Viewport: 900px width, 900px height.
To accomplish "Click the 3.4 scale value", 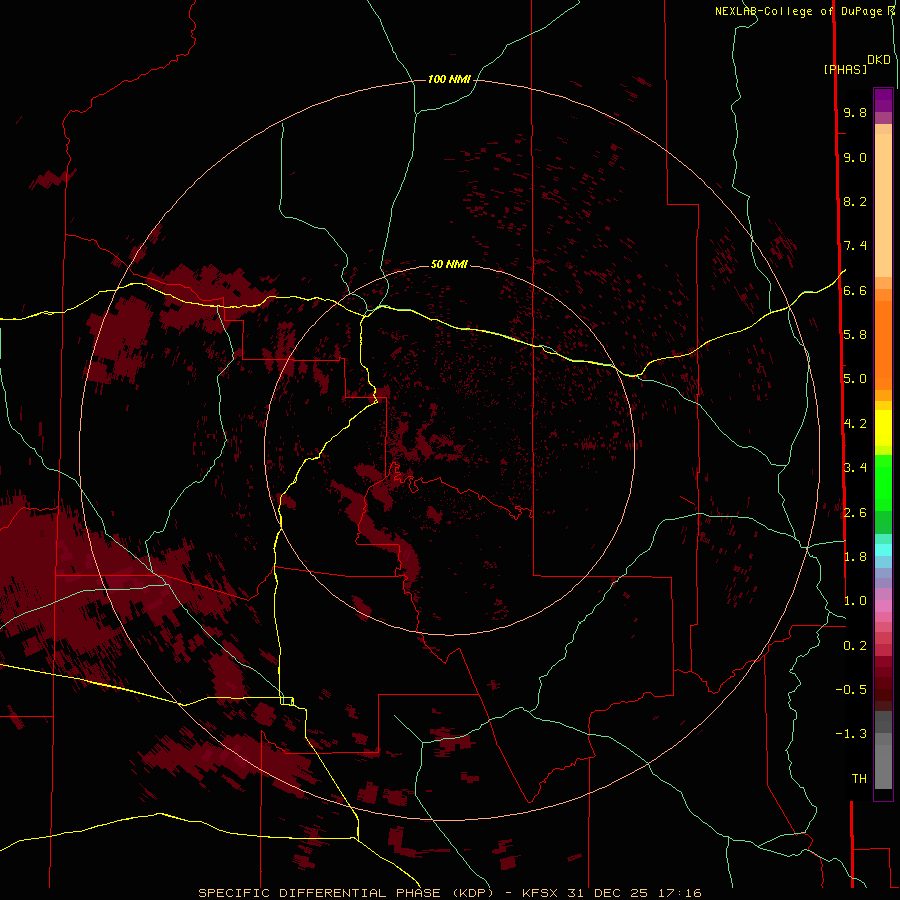I will (x=855, y=468).
